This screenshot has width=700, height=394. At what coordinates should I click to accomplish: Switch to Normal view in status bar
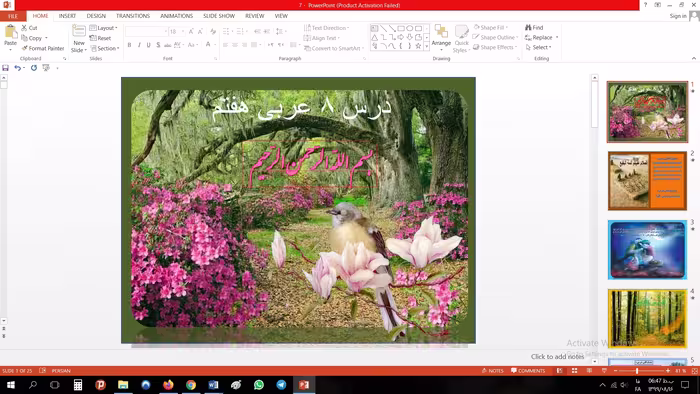[x=559, y=371]
